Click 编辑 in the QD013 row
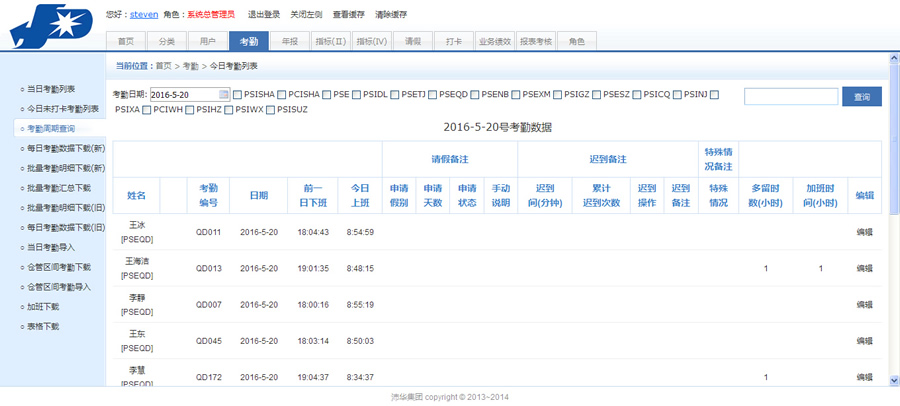This screenshot has width=900, height=406. (864, 268)
